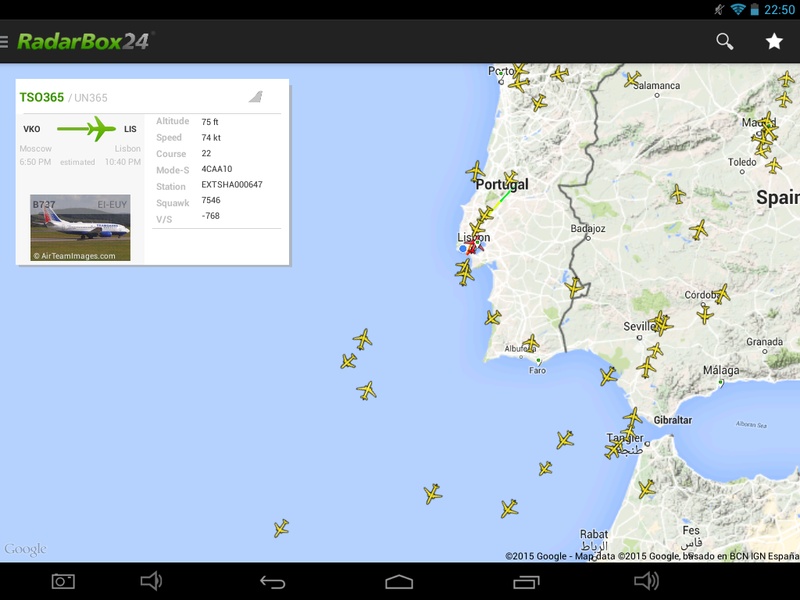Screen dimensions: 800x600
Task: Tap the favorites star icon
Action: pos(774,41)
